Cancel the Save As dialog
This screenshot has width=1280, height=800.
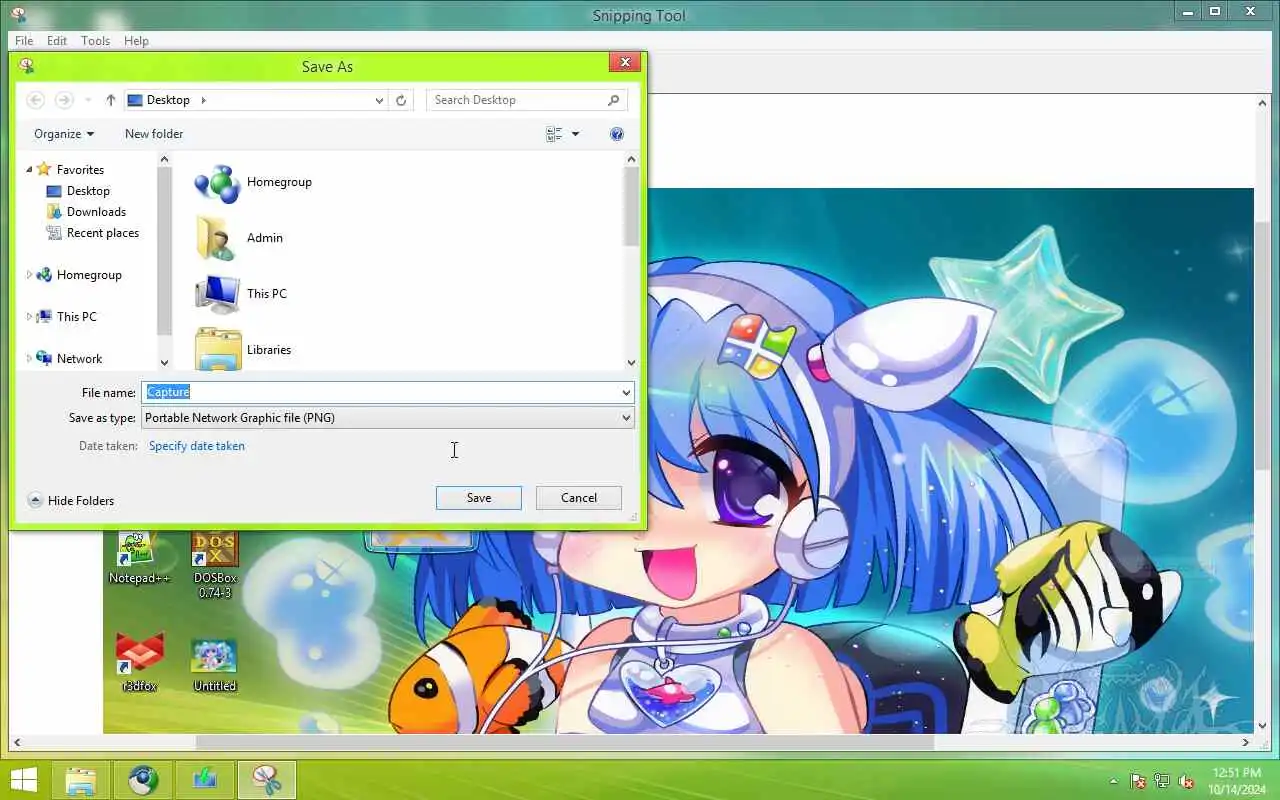(579, 498)
